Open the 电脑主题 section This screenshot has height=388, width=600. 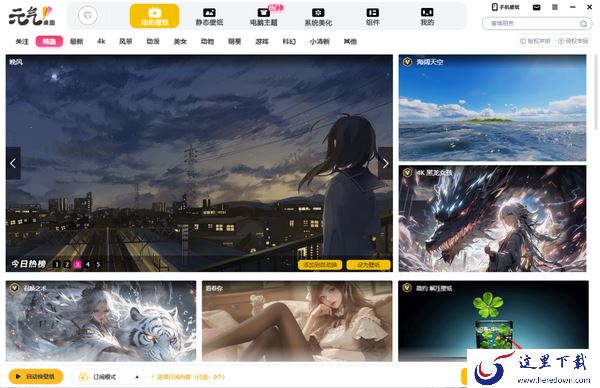pyautogui.click(x=264, y=17)
